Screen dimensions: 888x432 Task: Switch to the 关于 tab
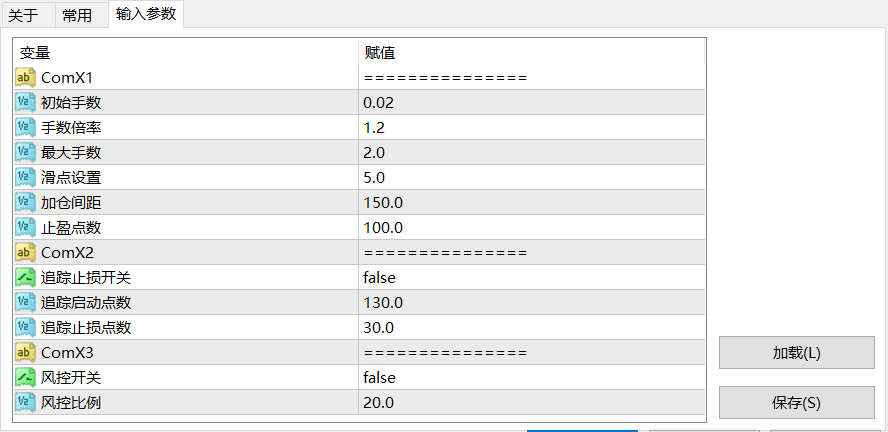[x=23, y=15]
